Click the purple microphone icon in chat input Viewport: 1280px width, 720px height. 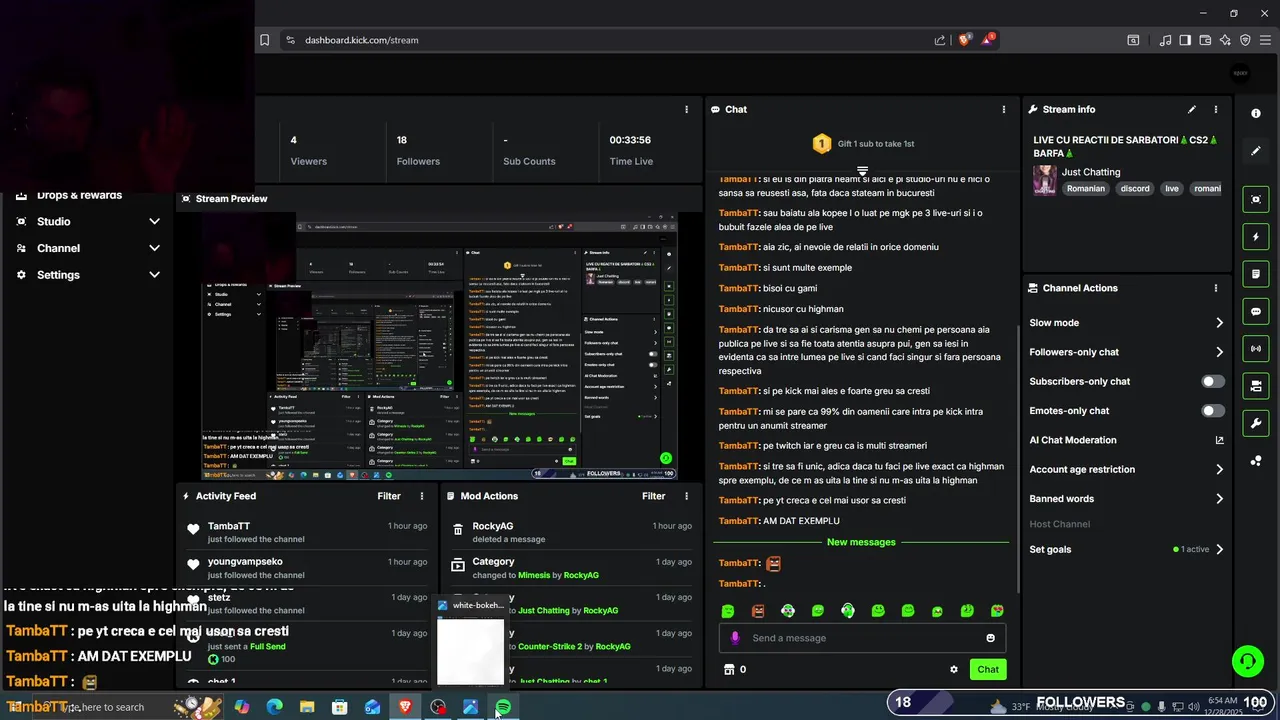click(735, 638)
